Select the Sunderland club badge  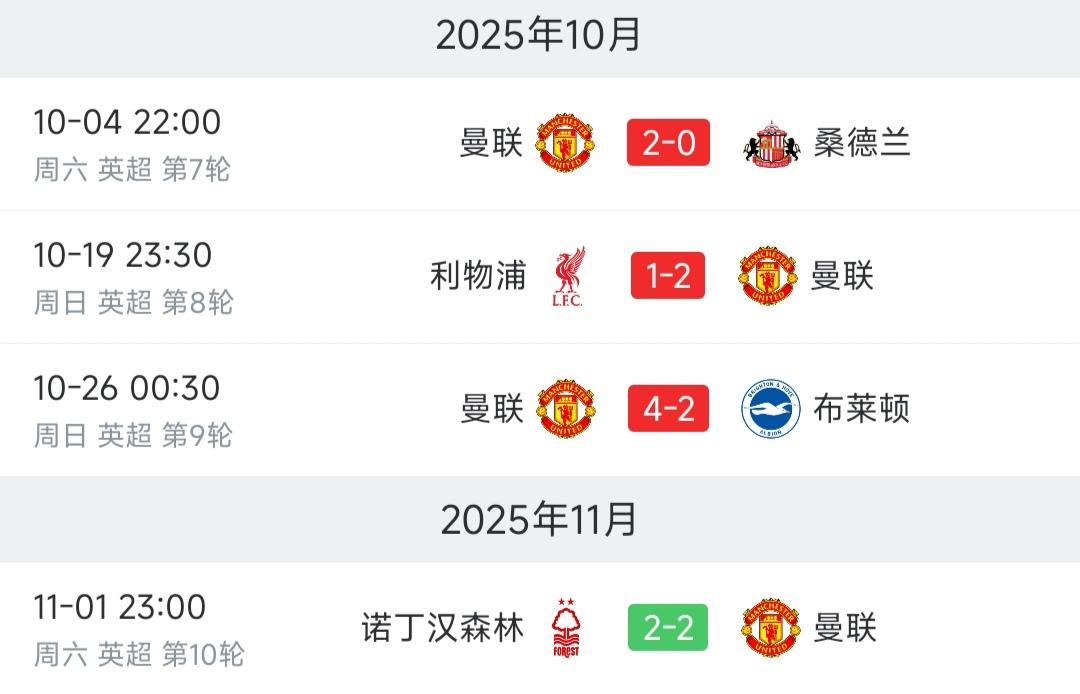[769, 144]
